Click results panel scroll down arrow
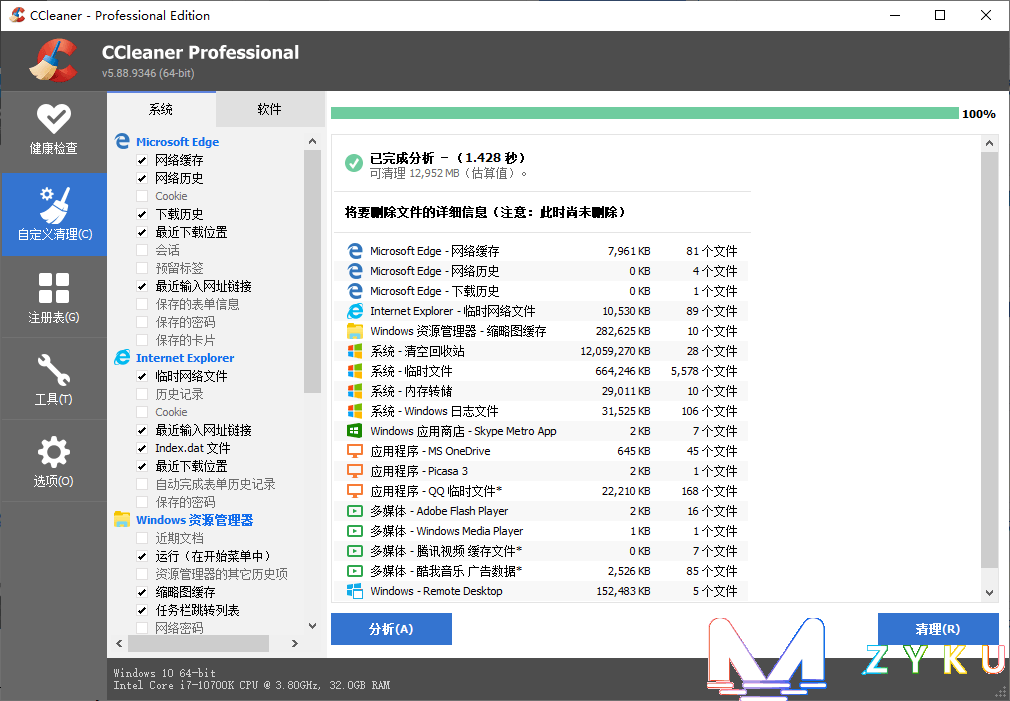 (x=990, y=593)
